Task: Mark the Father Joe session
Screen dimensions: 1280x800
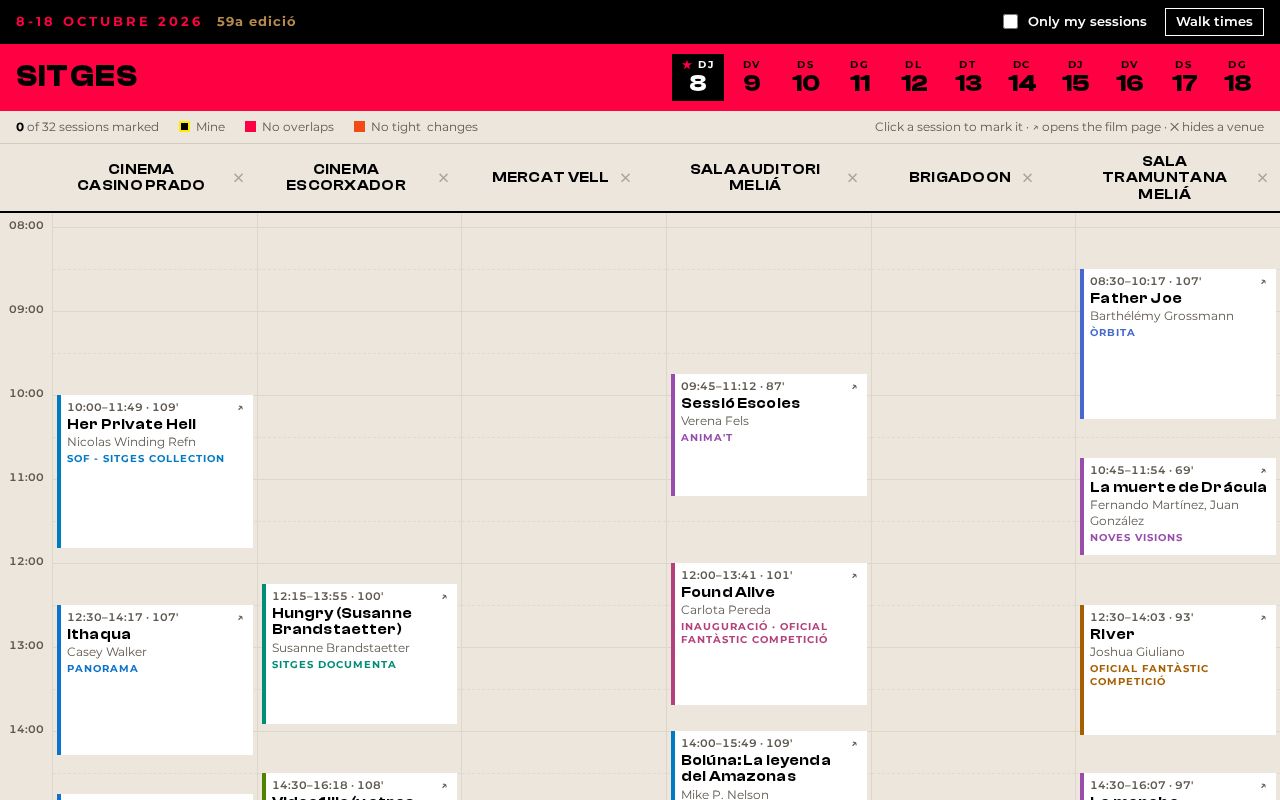Action: coord(1178,344)
